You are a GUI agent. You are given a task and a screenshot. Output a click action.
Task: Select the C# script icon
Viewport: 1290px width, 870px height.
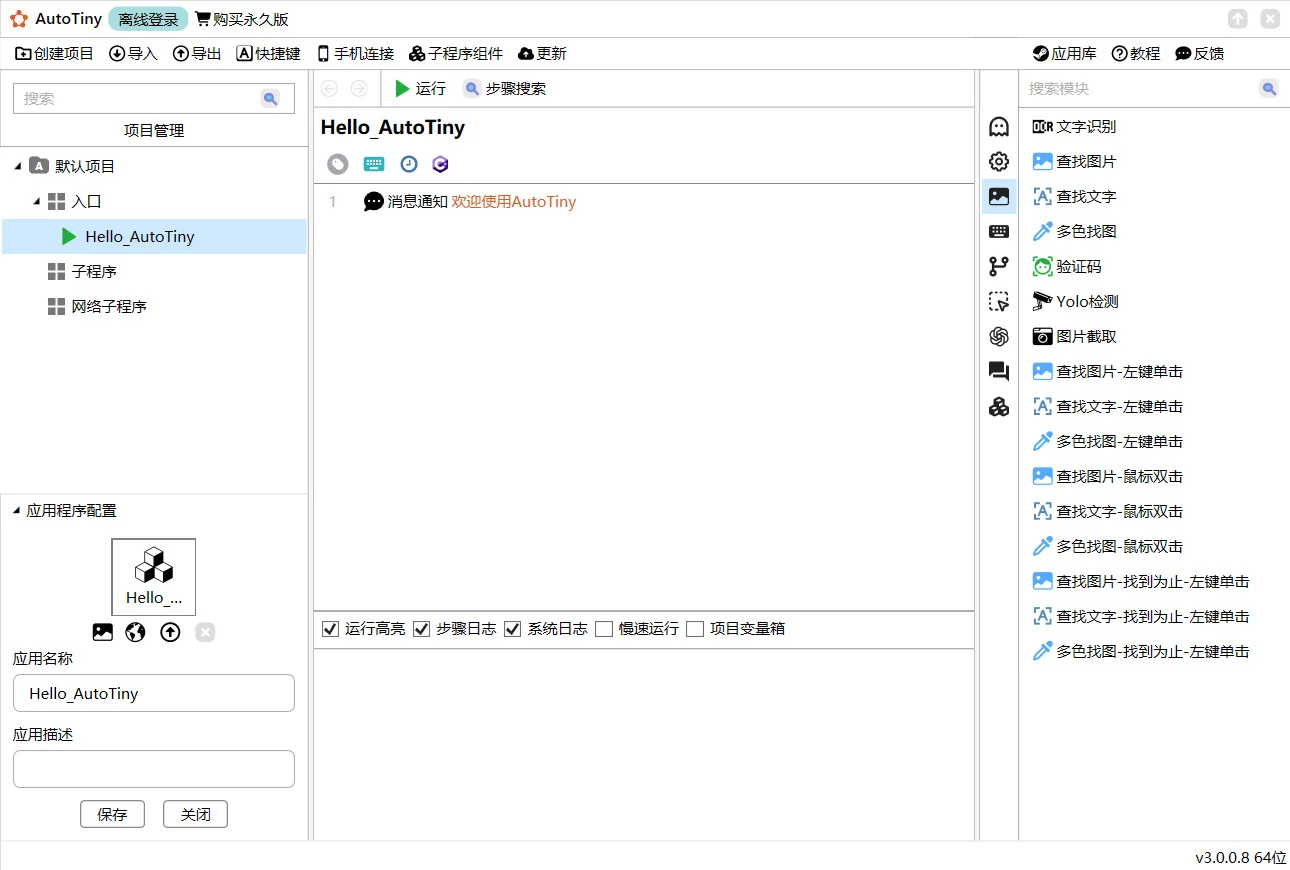[440, 164]
